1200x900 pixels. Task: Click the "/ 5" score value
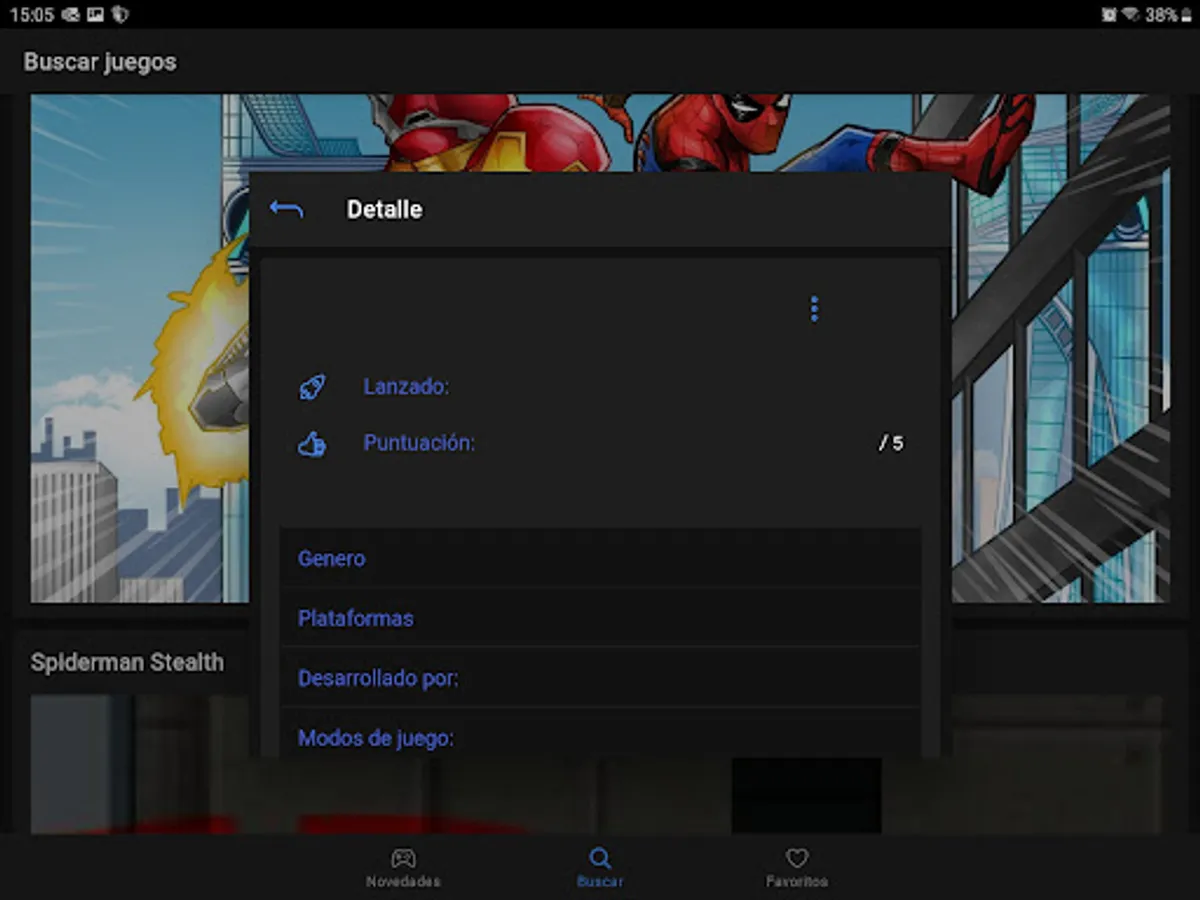(x=891, y=443)
